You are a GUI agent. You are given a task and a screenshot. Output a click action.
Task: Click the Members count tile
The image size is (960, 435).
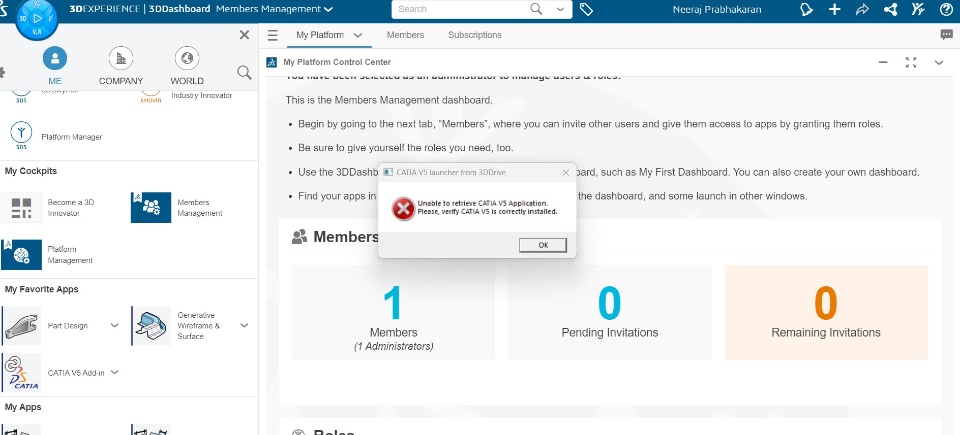(x=393, y=312)
